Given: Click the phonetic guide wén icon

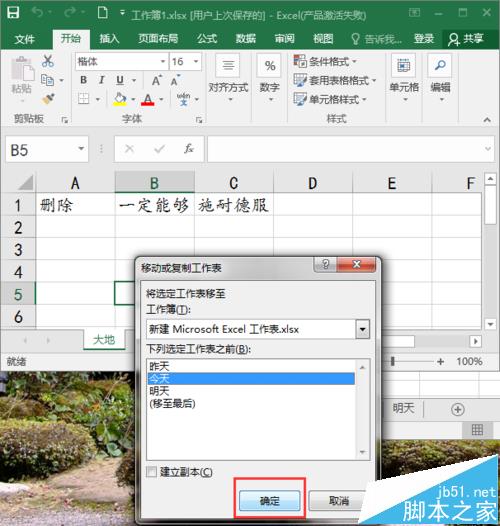Looking at the screenshot, I should click(183, 99).
